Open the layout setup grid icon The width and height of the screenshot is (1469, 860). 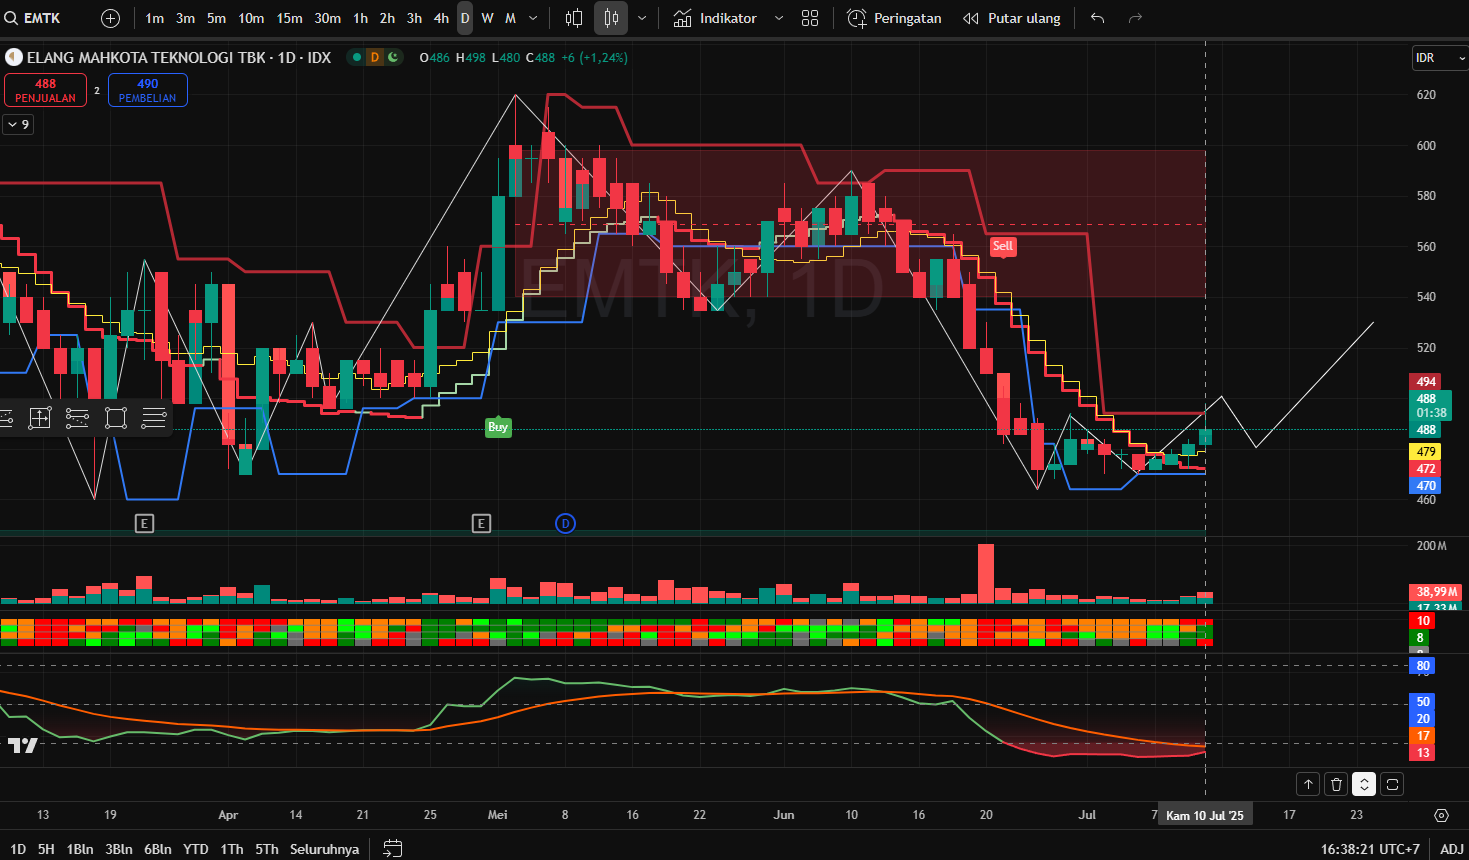tap(810, 18)
